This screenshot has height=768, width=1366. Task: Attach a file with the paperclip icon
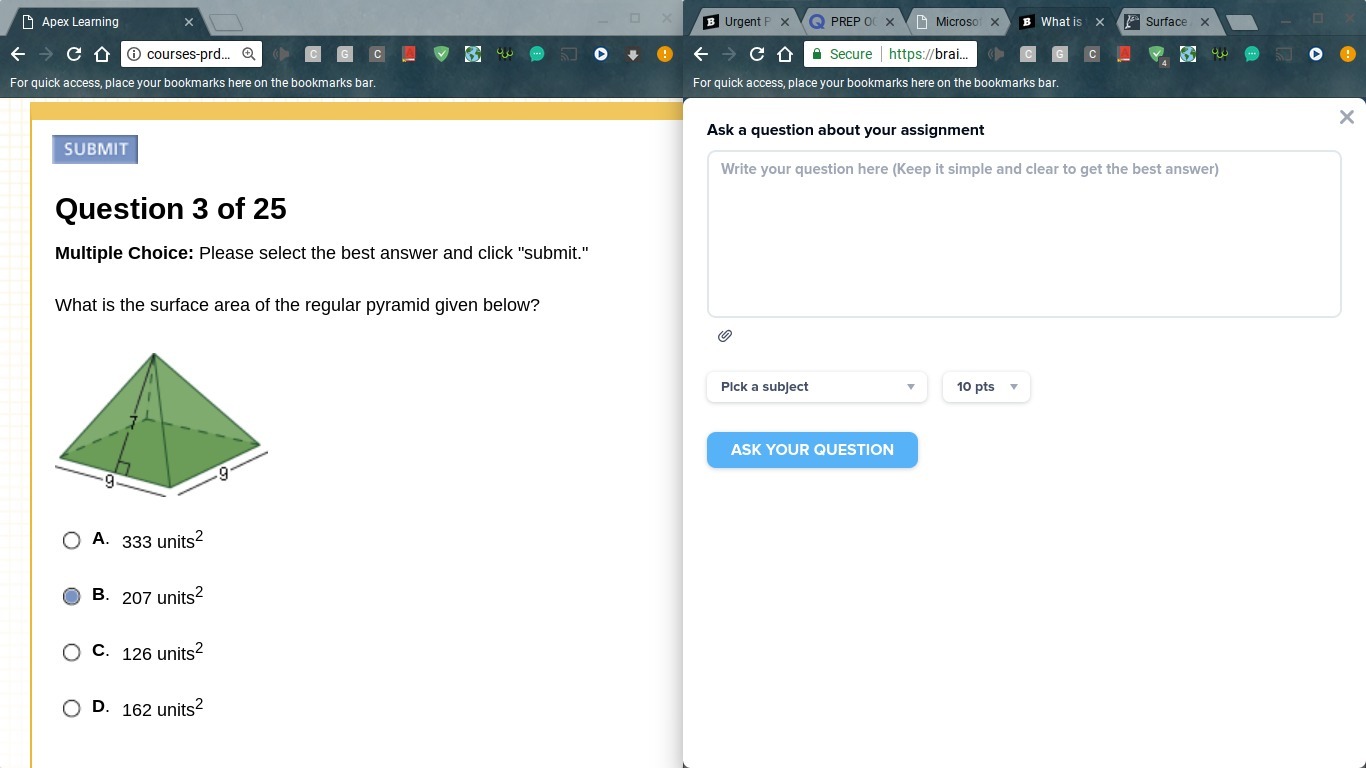pyautogui.click(x=725, y=336)
